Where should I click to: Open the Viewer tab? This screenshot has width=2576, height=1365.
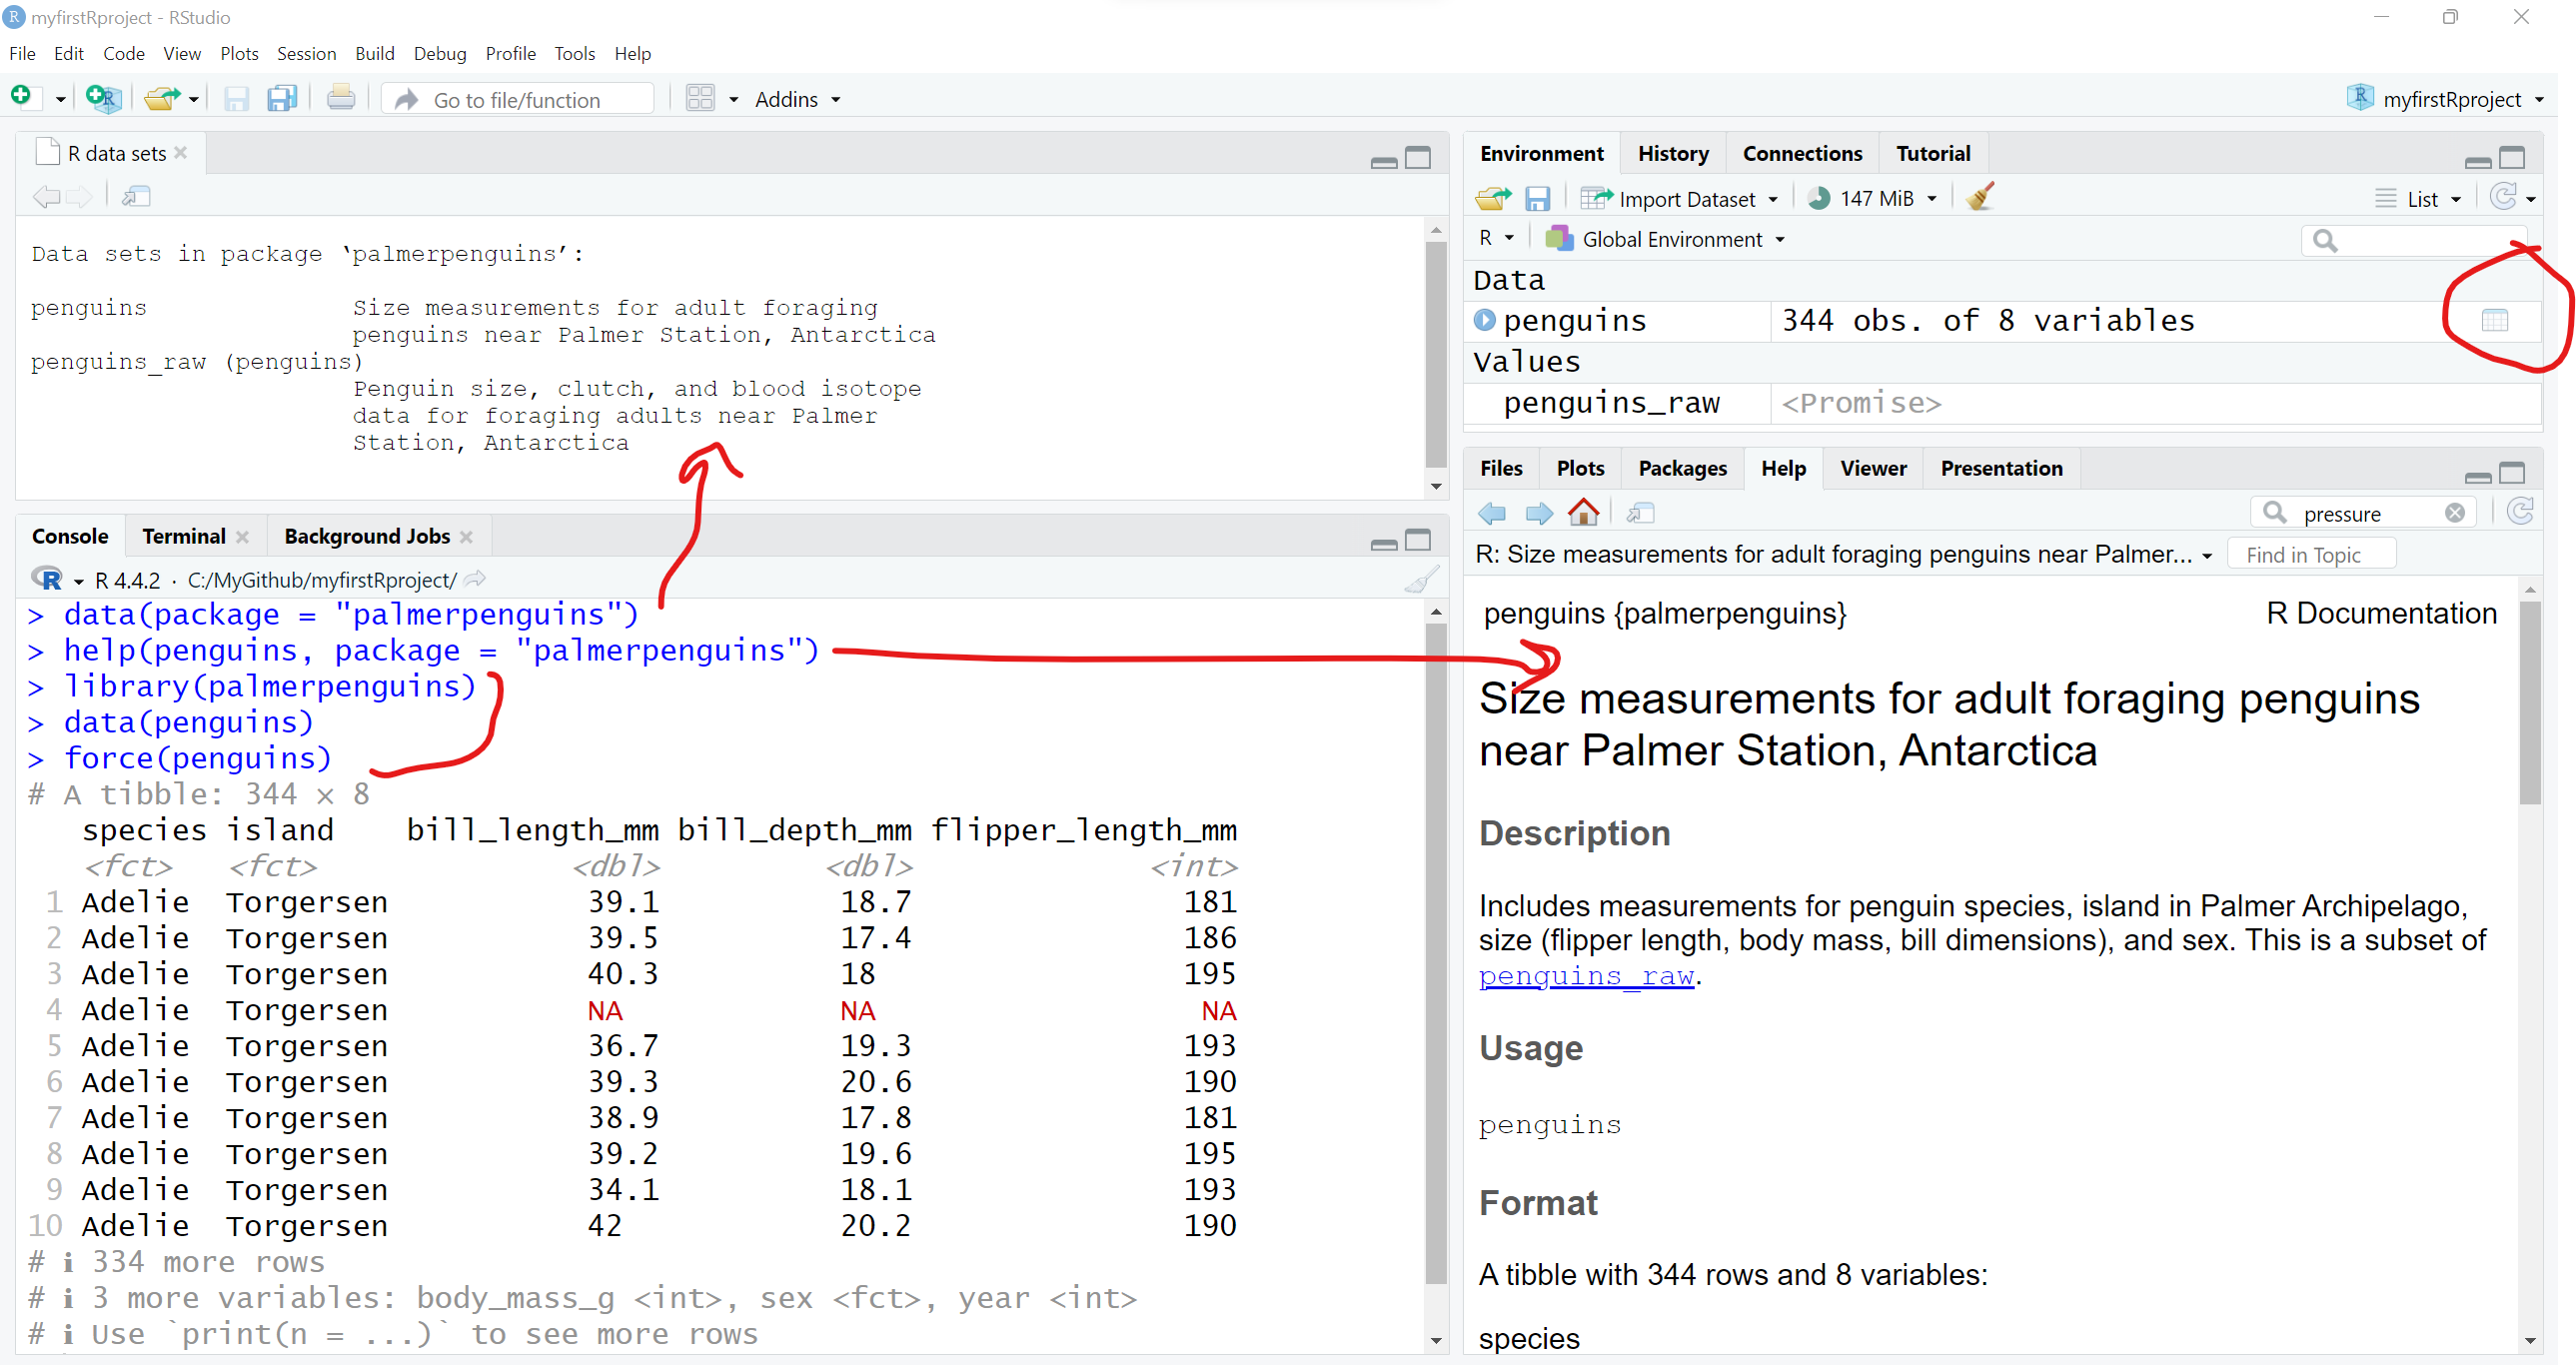pyautogui.click(x=1873, y=468)
